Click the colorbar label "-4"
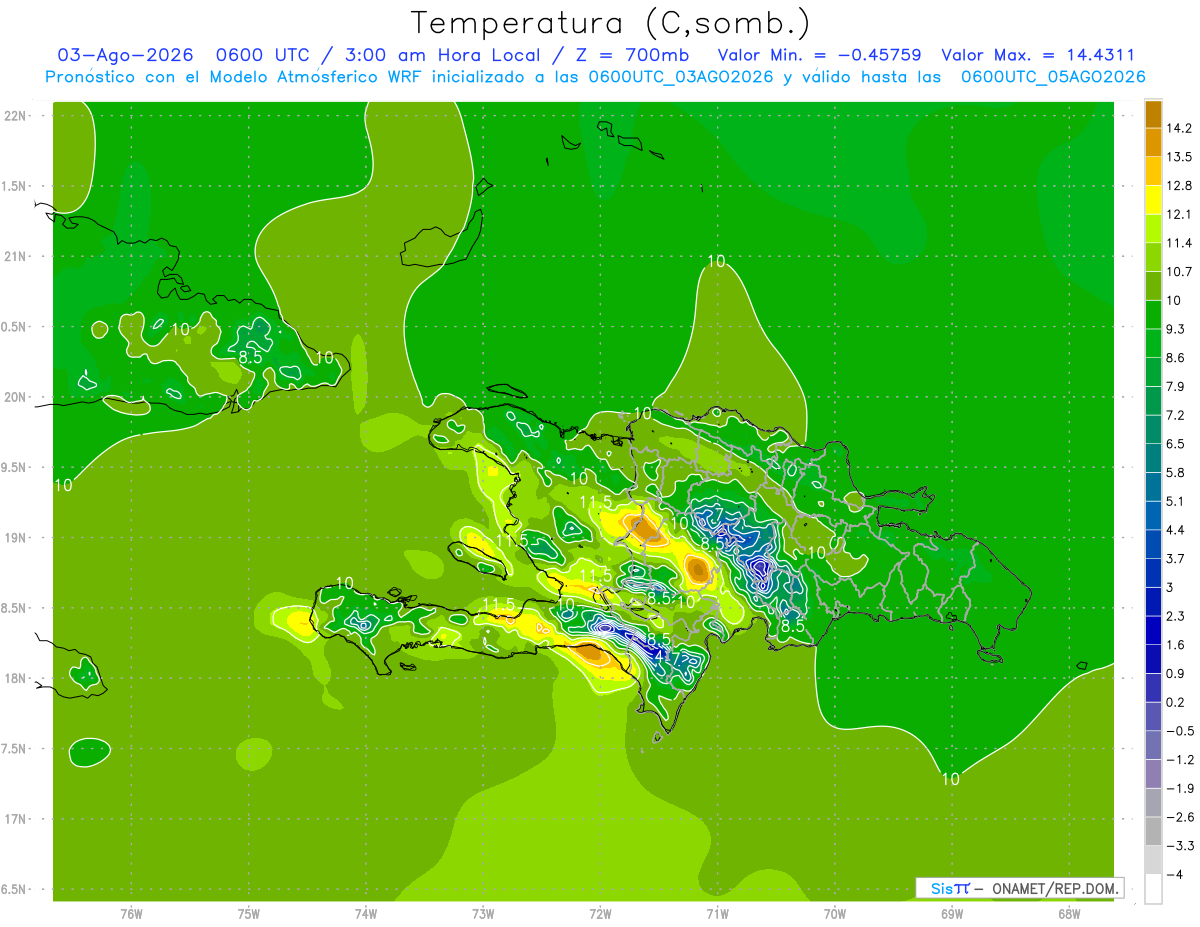 (1173, 874)
